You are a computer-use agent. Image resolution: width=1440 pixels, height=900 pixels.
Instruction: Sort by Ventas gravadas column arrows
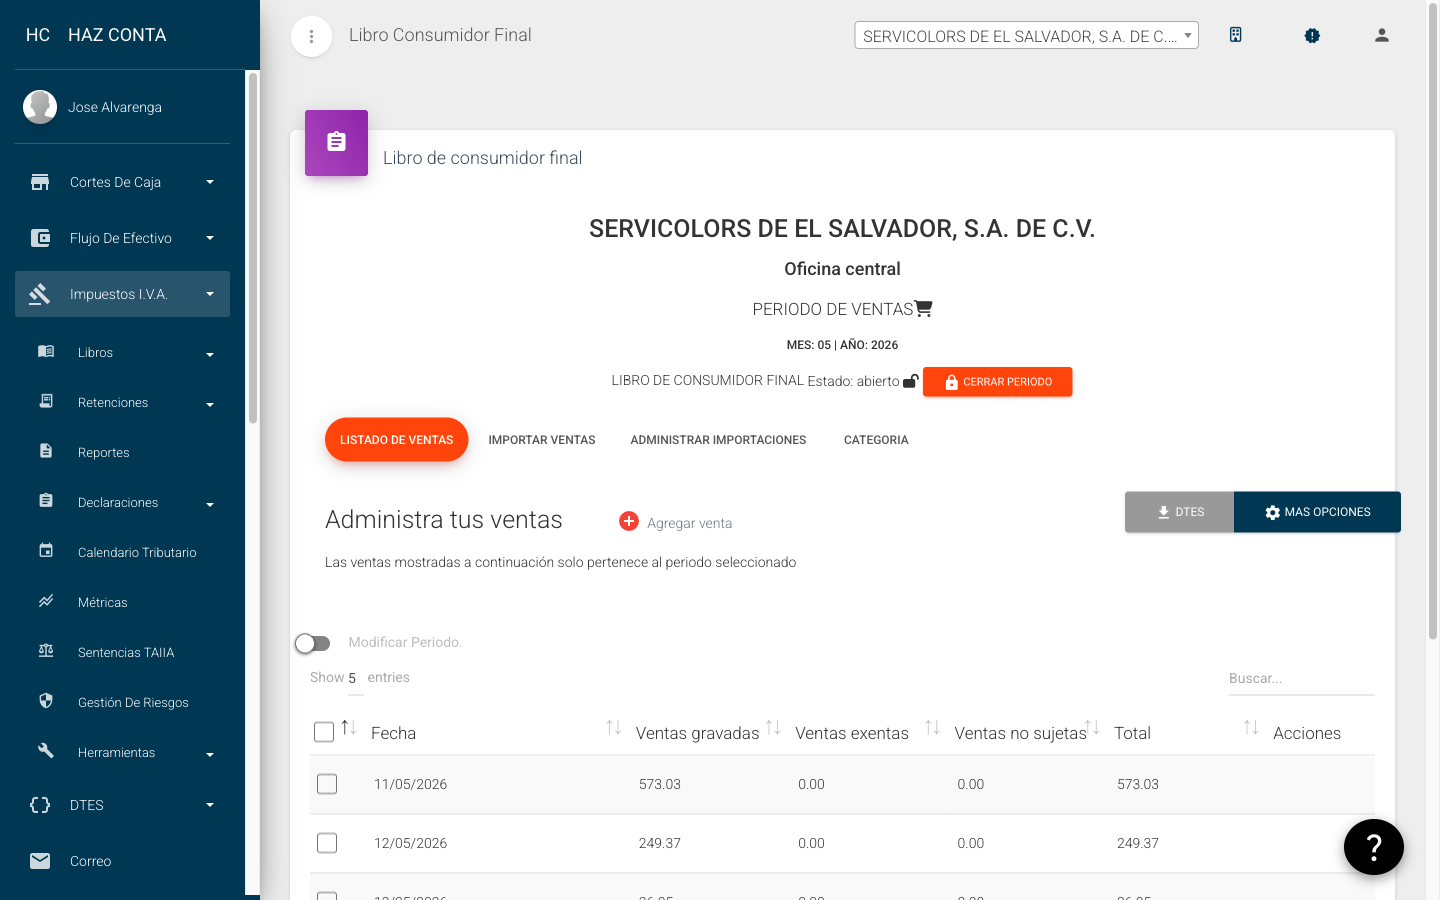click(x=773, y=728)
